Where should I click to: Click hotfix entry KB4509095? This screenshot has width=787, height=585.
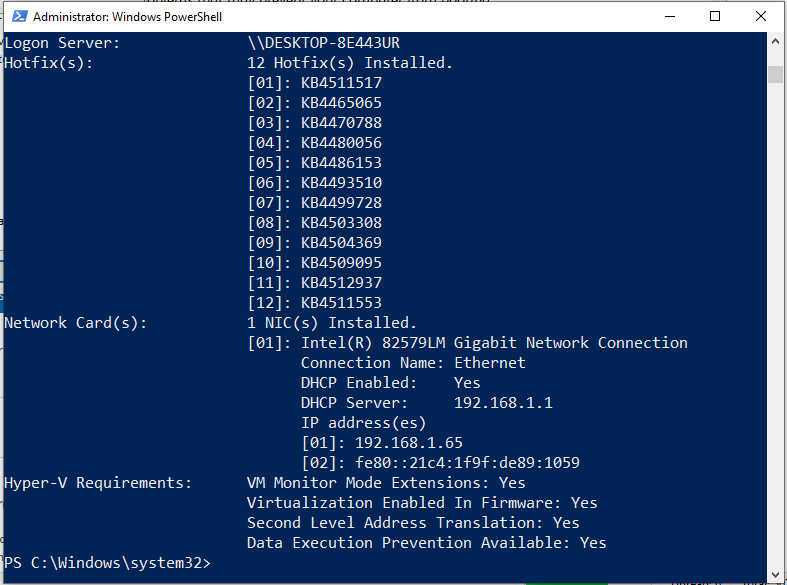pos(341,263)
